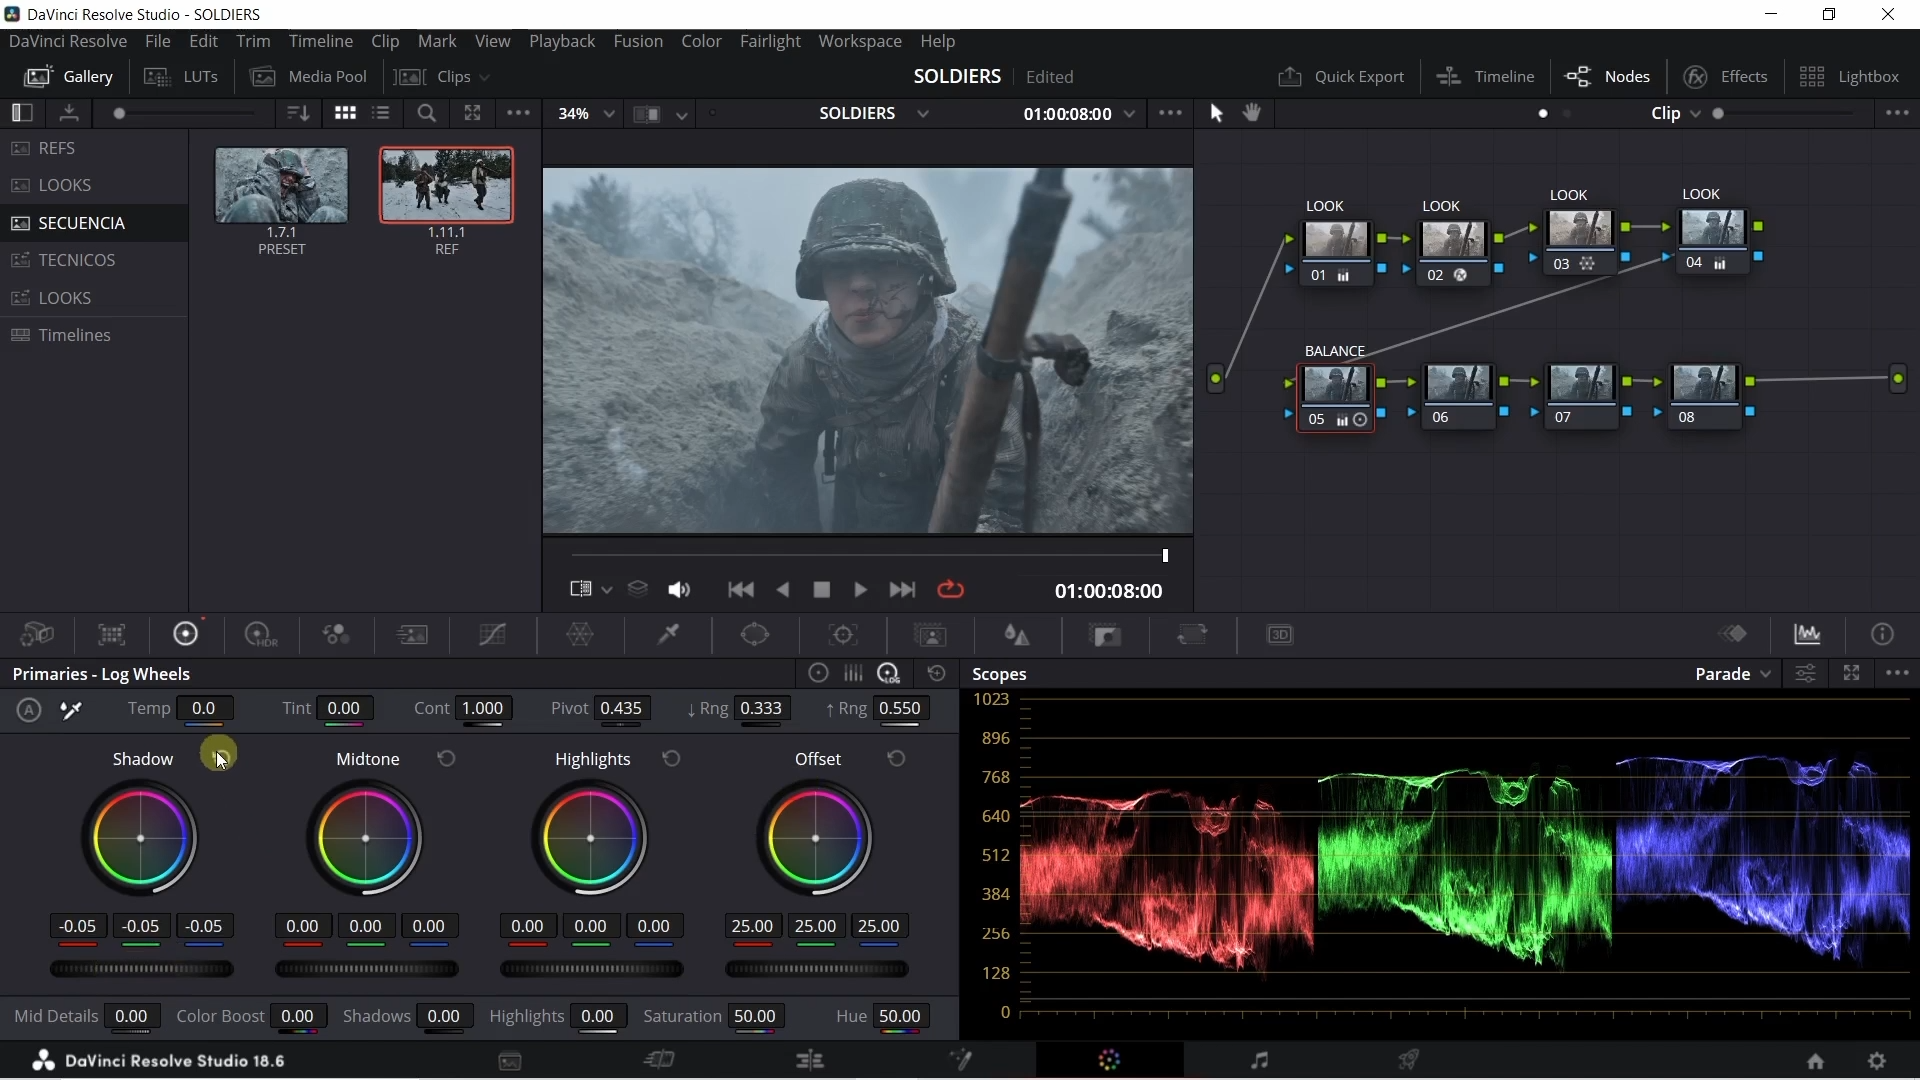The image size is (1920, 1080).
Task: Open the 3D stereoscopic palette
Action: (x=1280, y=635)
